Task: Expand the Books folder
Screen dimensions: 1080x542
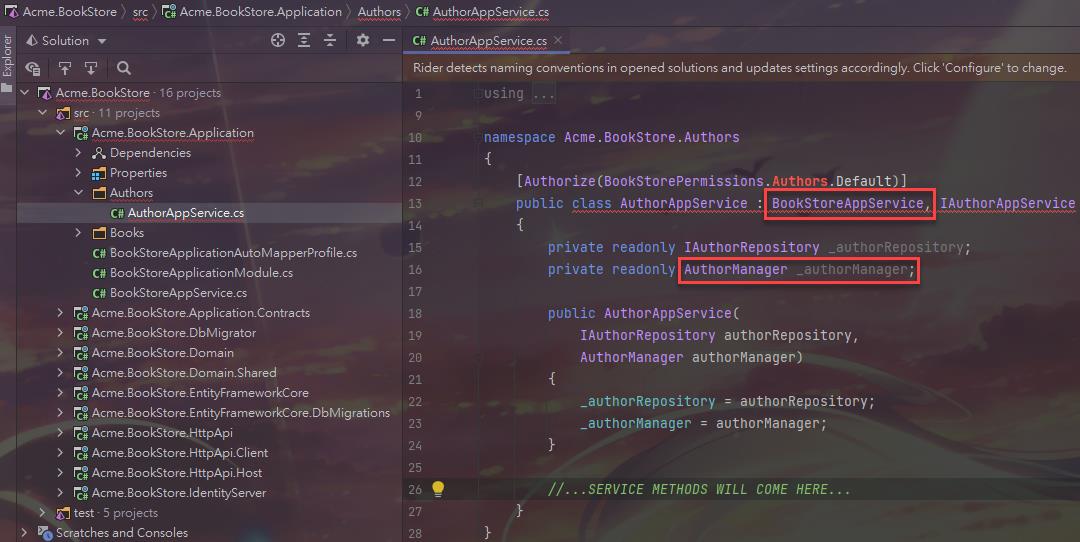Action: (79, 233)
